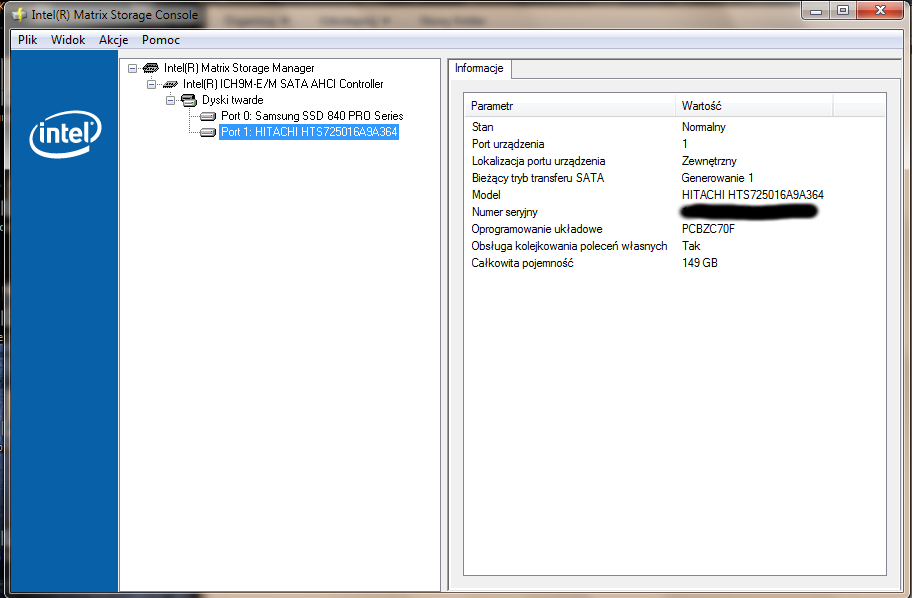Image resolution: width=912 pixels, height=598 pixels.
Task: Select Intel(R) Matrix Storage Manager tree item
Action: (x=239, y=68)
